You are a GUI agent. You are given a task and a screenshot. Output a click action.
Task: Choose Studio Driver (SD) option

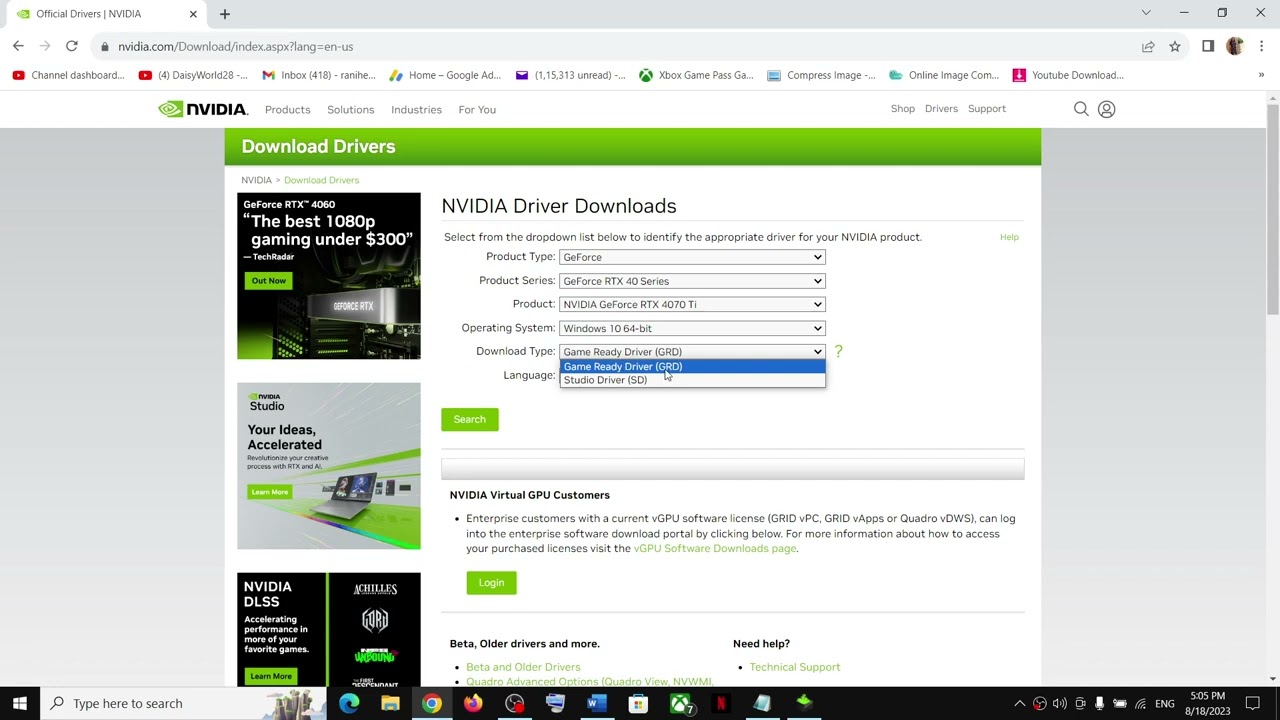click(692, 380)
